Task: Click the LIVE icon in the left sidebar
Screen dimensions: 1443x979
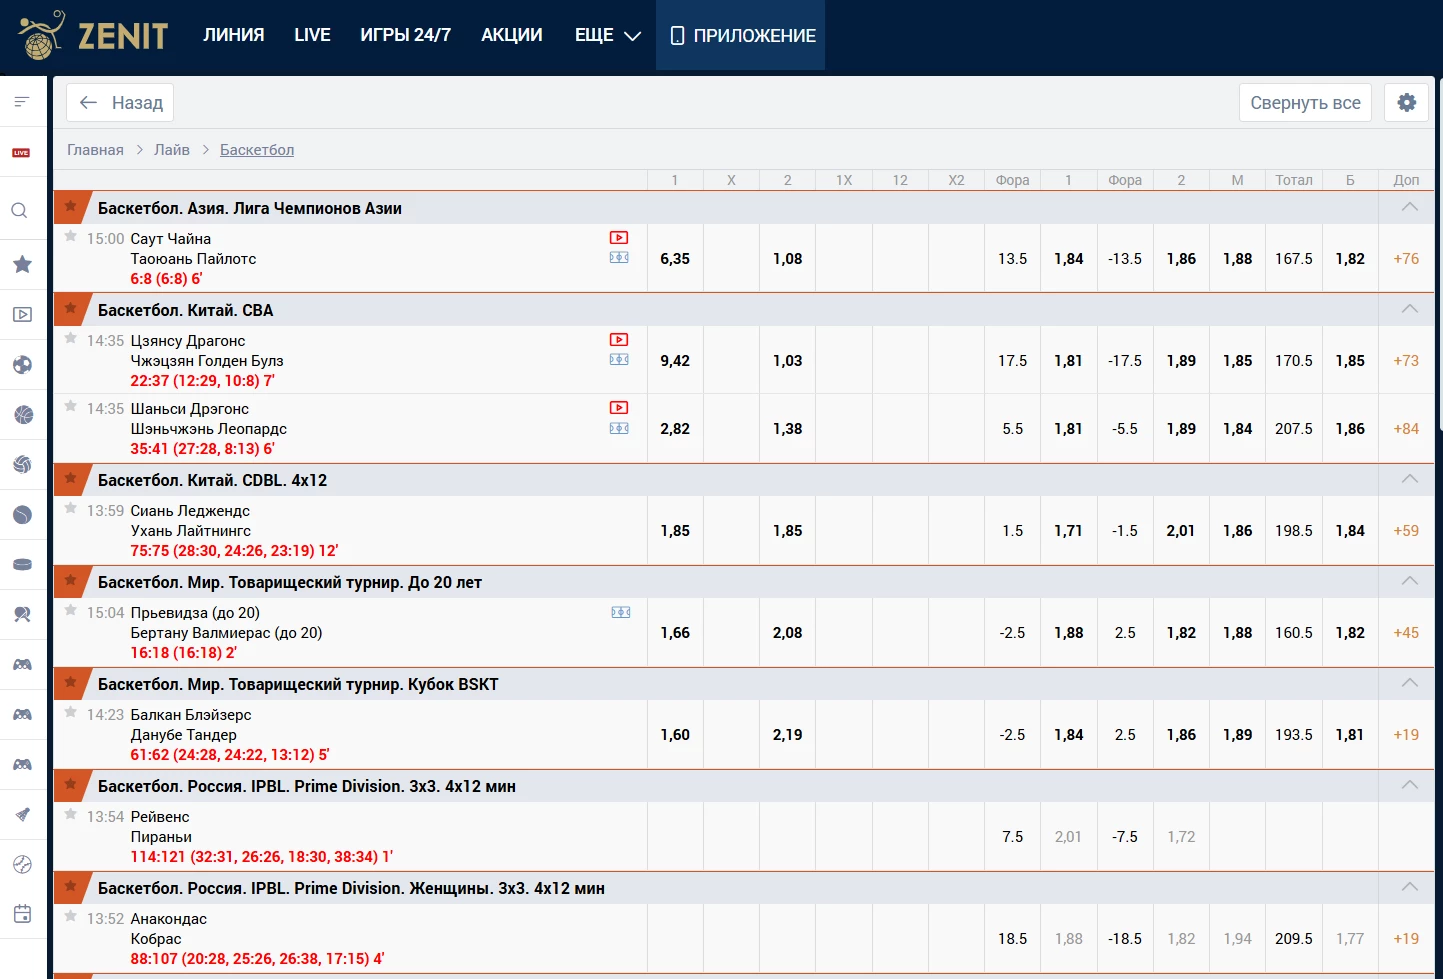Action: coord(21,153)
